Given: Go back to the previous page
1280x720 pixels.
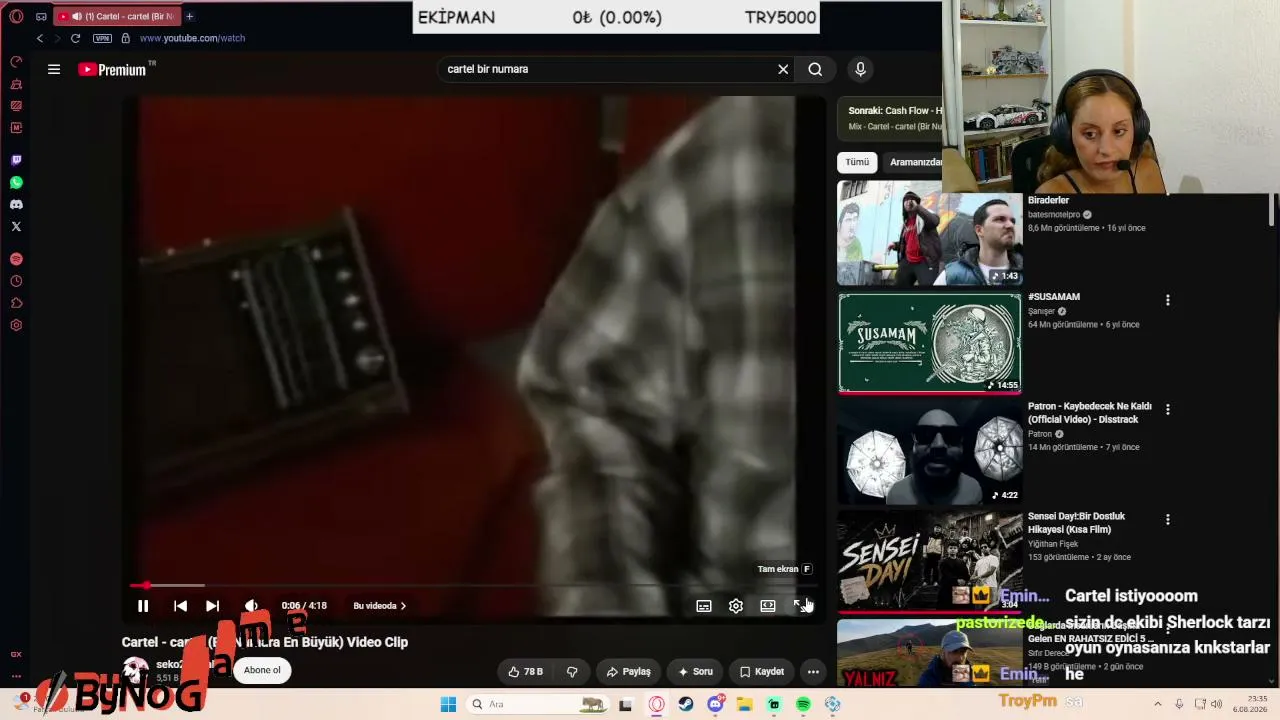Looking at the screenshot, I should 40,38.
